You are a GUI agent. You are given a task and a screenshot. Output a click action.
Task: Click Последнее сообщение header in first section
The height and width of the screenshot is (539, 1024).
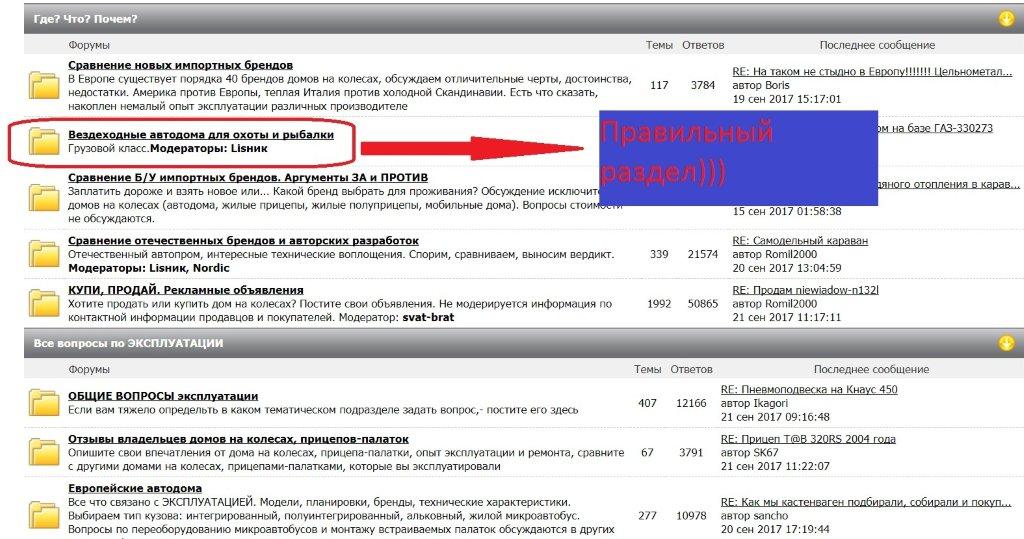877,45
